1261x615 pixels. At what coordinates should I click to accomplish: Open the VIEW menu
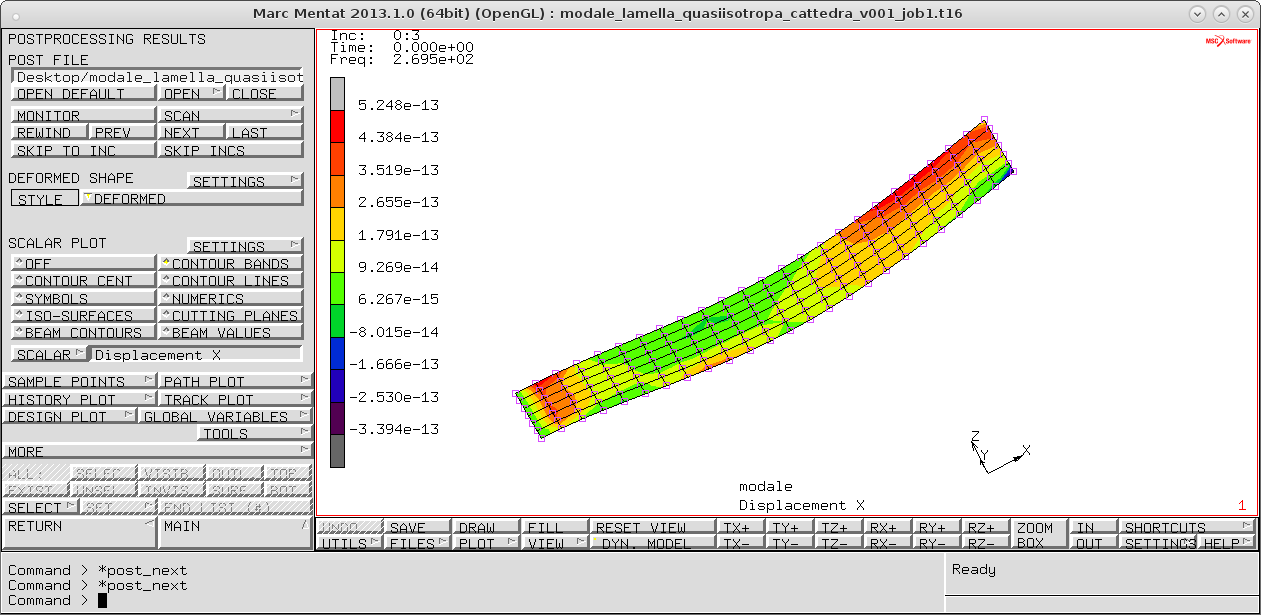[555, 543]
